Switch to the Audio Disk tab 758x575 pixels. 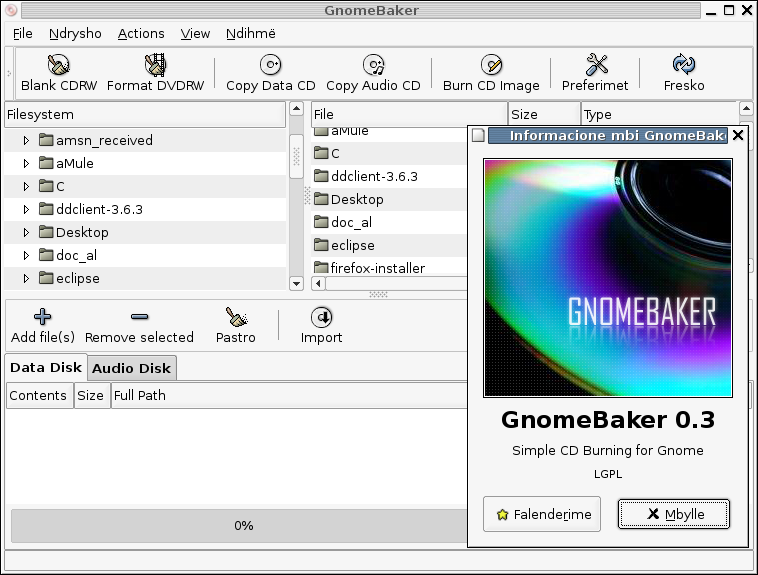(131, 369)
